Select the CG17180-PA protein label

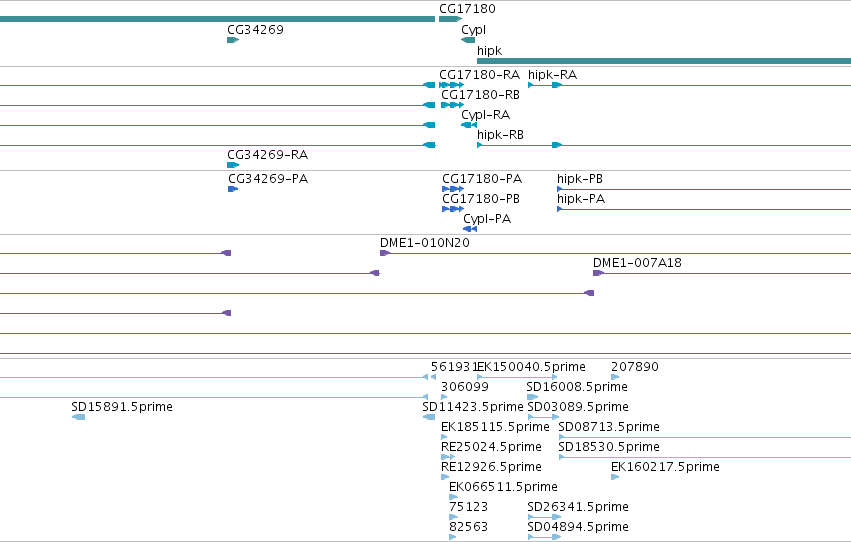(x=482, y=178)
